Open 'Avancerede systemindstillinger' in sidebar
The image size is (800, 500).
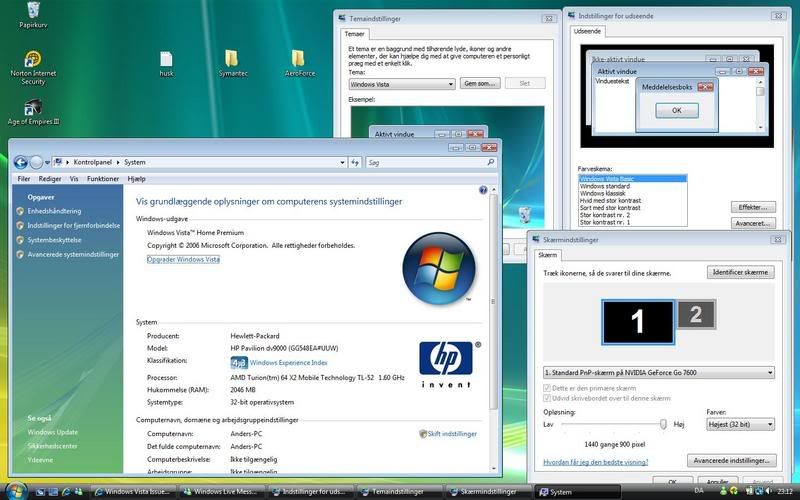[73, 255]
